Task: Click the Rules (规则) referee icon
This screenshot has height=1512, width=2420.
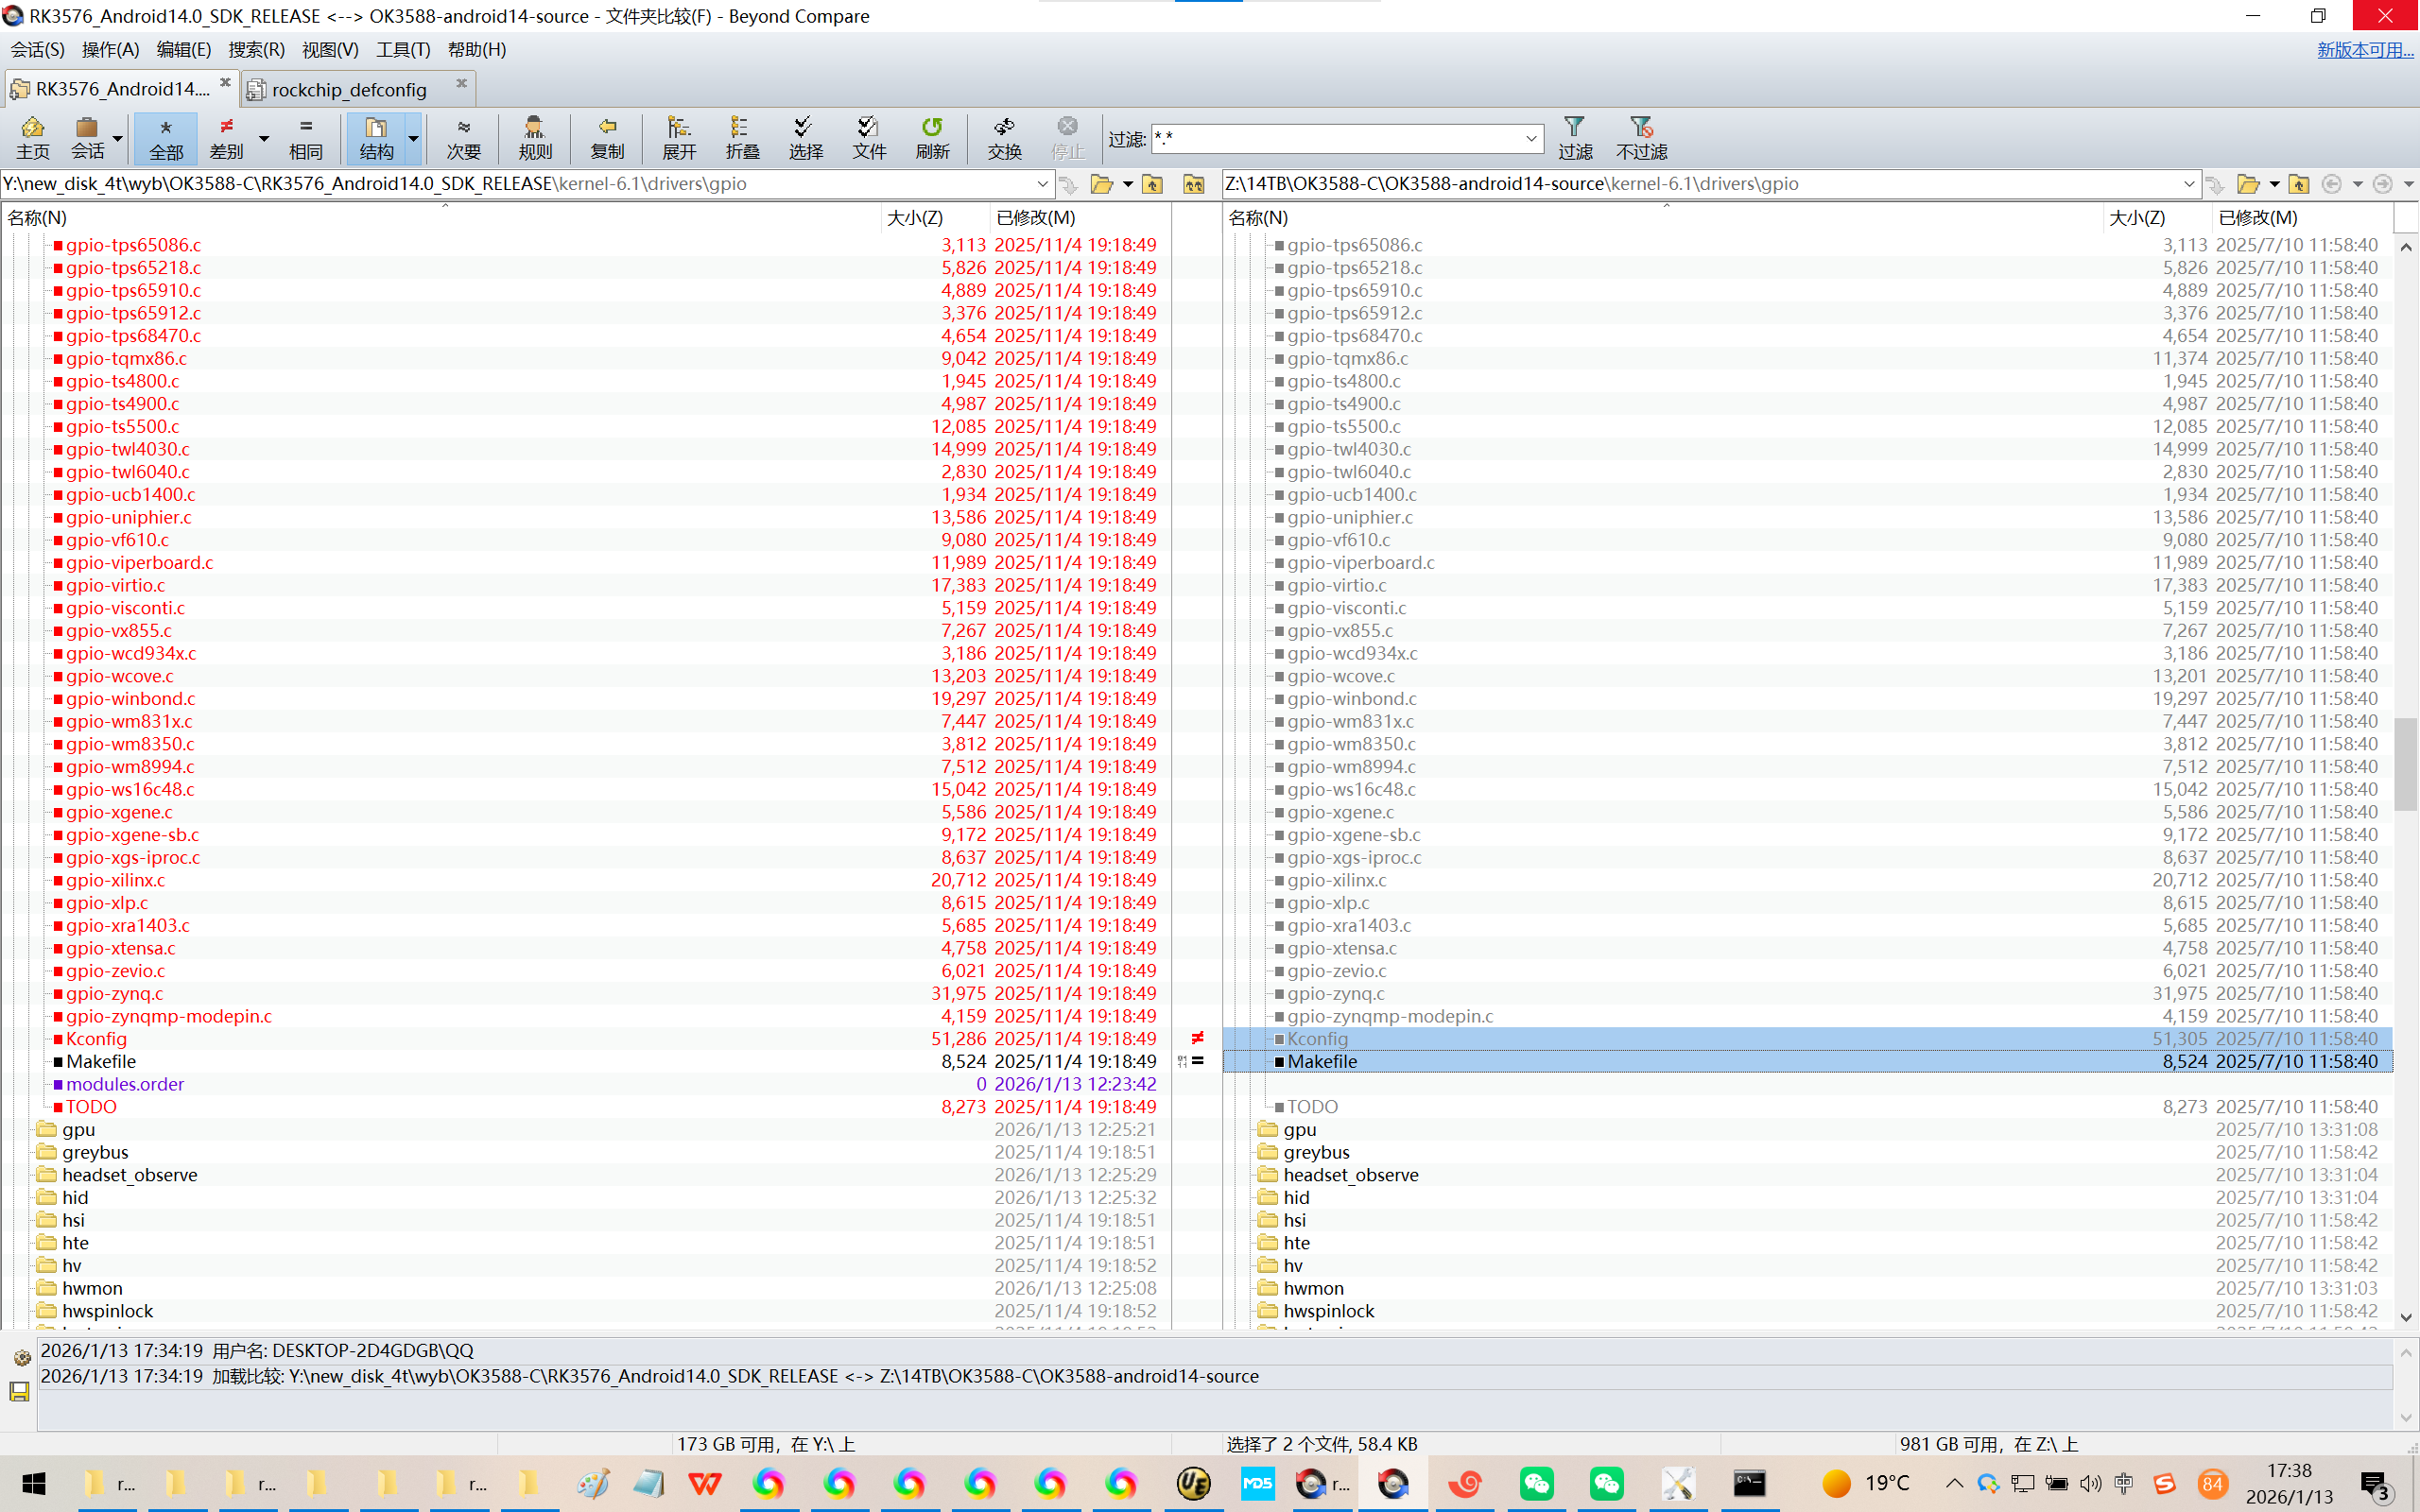Action: 534,137
